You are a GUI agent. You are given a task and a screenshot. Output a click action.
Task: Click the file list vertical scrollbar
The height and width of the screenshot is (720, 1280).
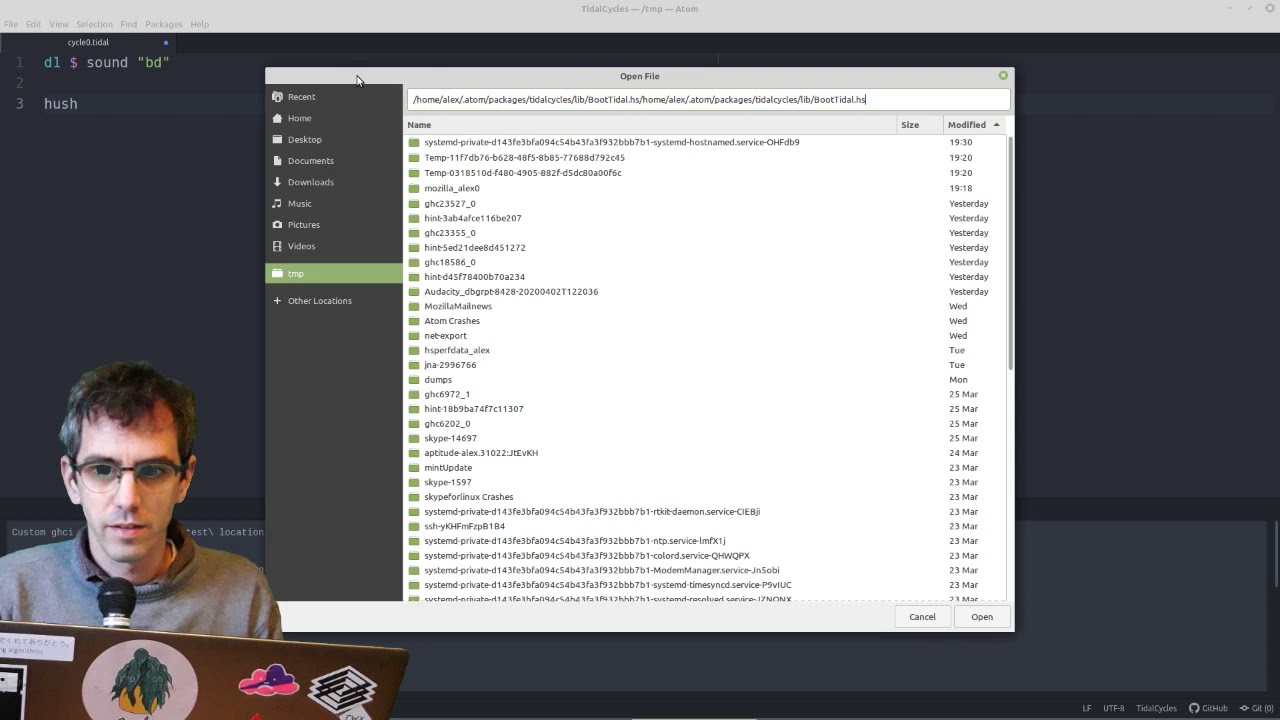[1010, 253]
